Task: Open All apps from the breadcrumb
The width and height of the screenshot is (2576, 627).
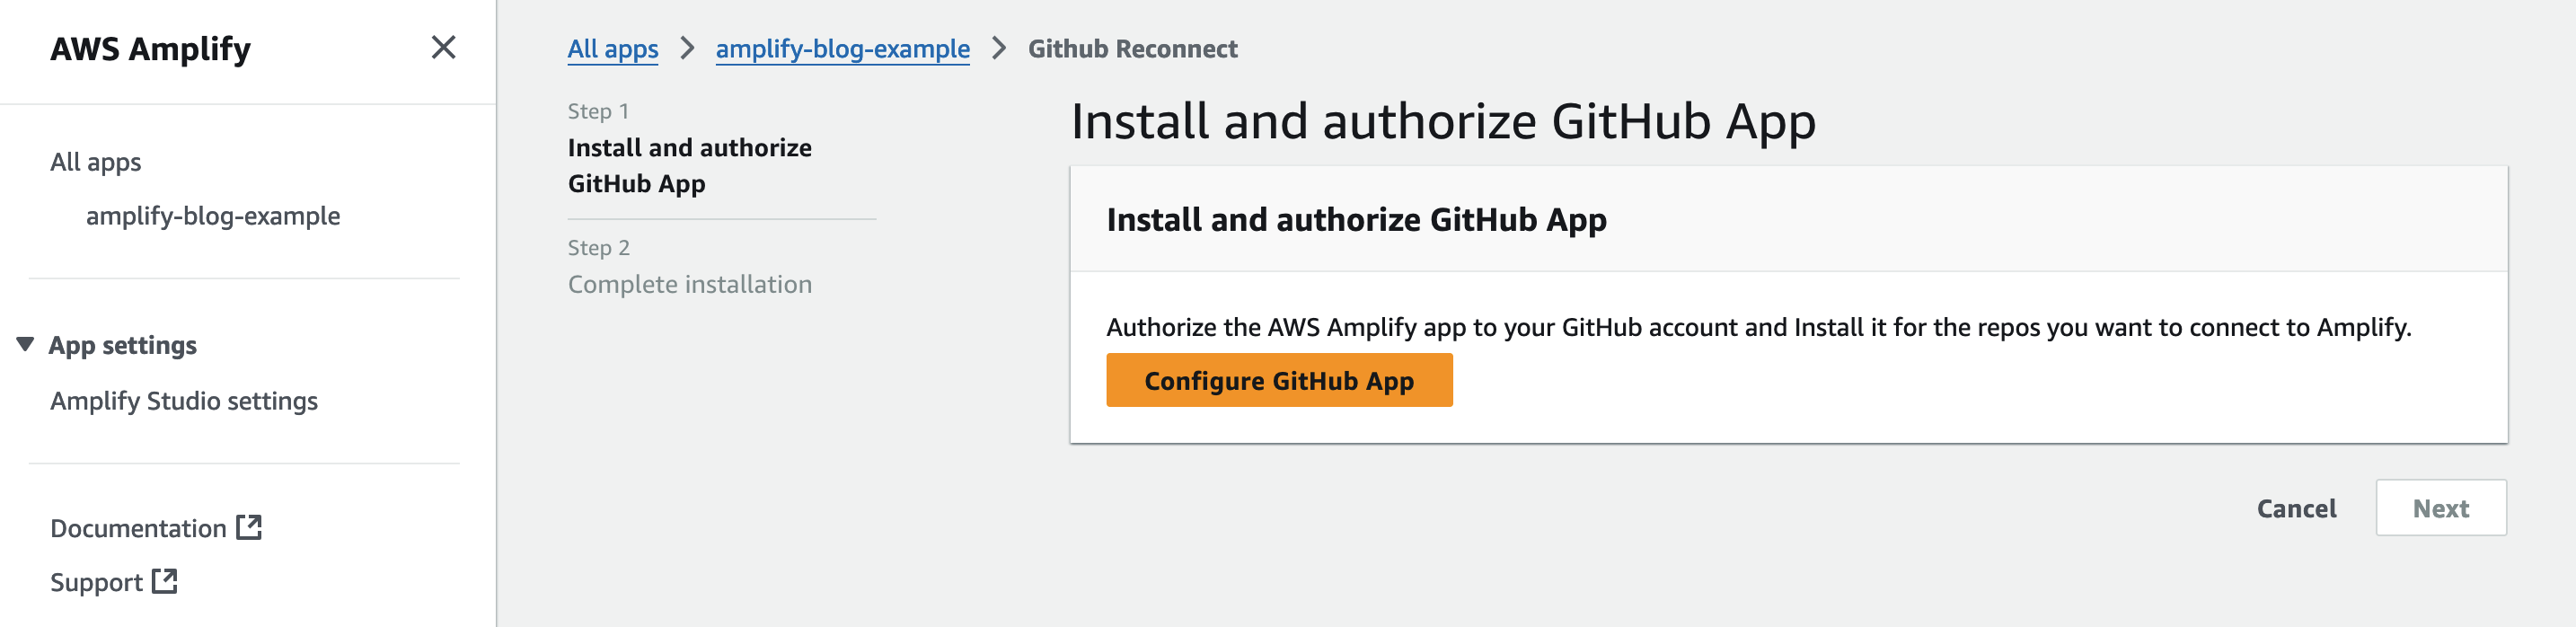Action: point(613,47)
